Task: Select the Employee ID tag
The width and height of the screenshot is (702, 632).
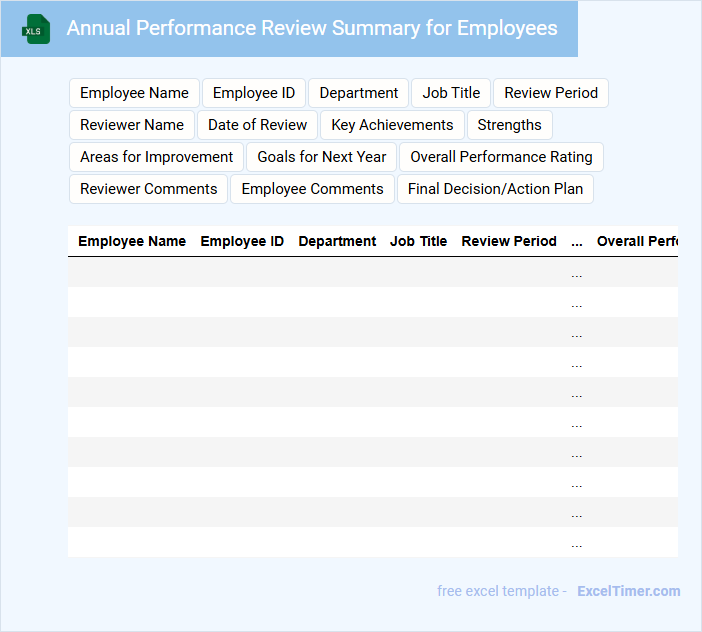Action: [254, 93]
